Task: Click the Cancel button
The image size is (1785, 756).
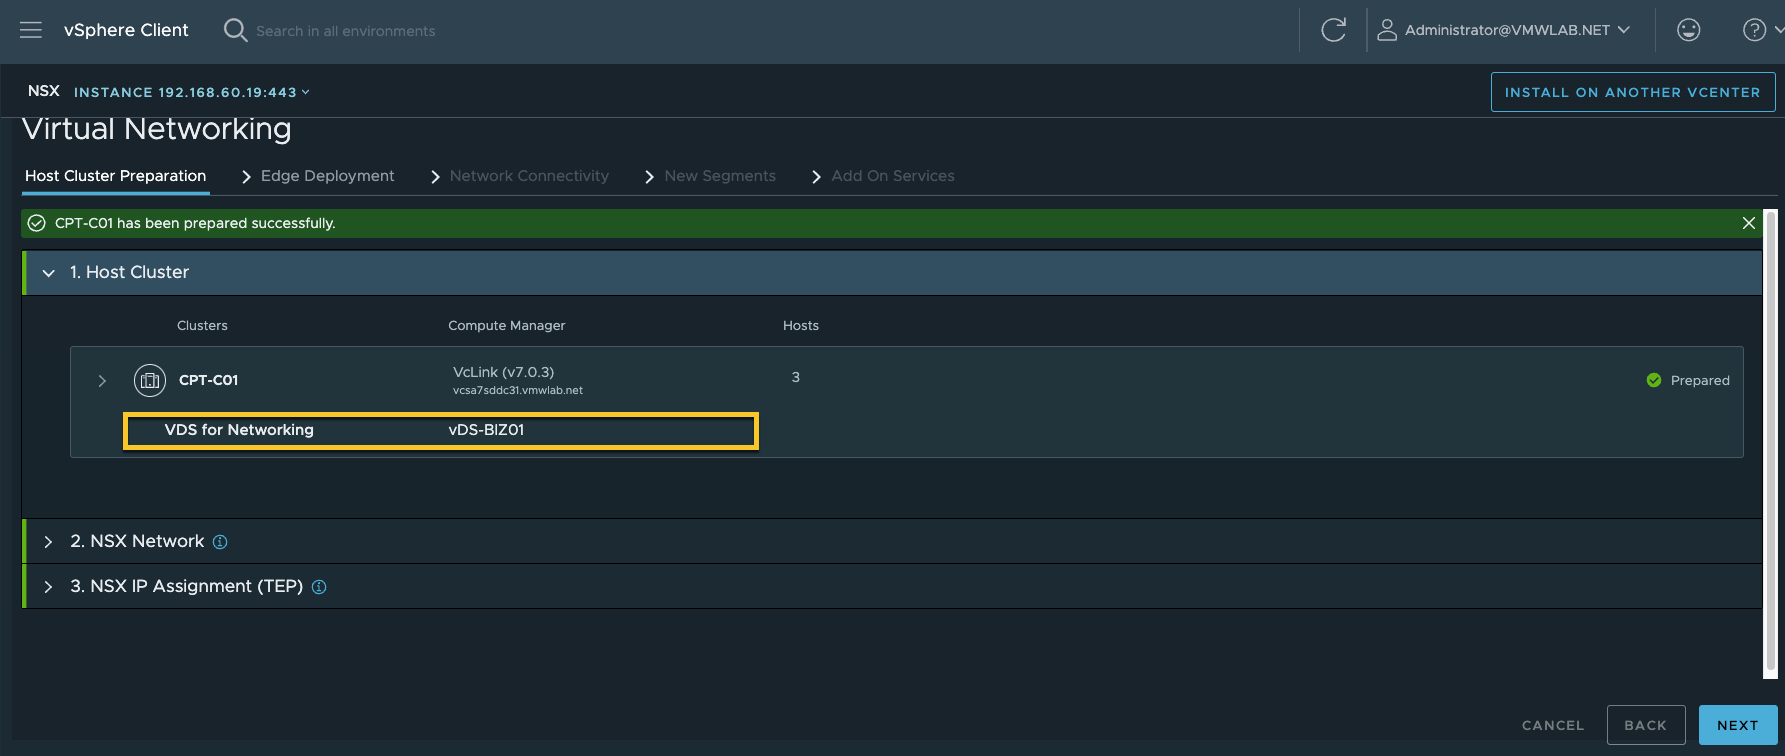Action: pyautogui.click(x=1553, y=725)
